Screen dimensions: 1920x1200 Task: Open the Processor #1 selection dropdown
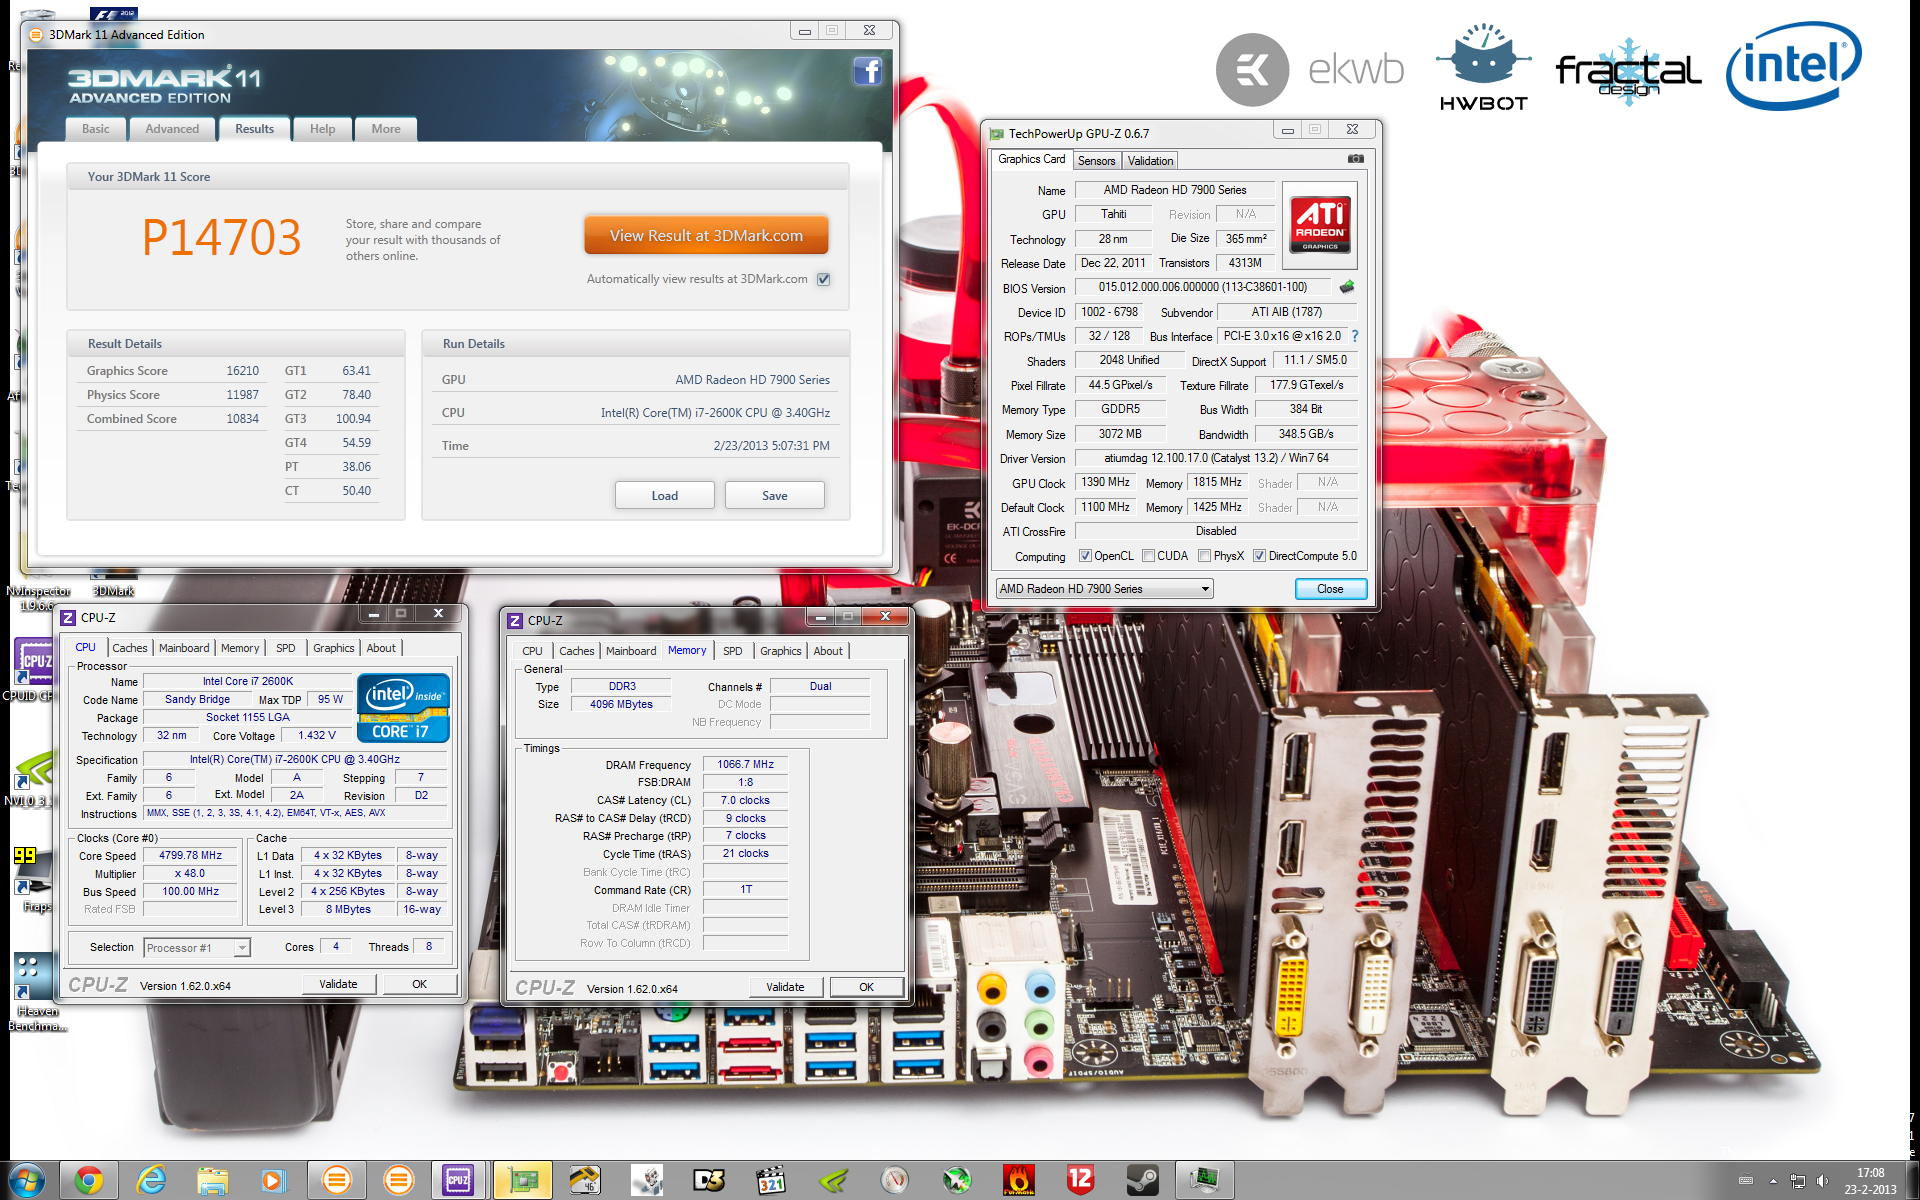(x=196, y=948)
